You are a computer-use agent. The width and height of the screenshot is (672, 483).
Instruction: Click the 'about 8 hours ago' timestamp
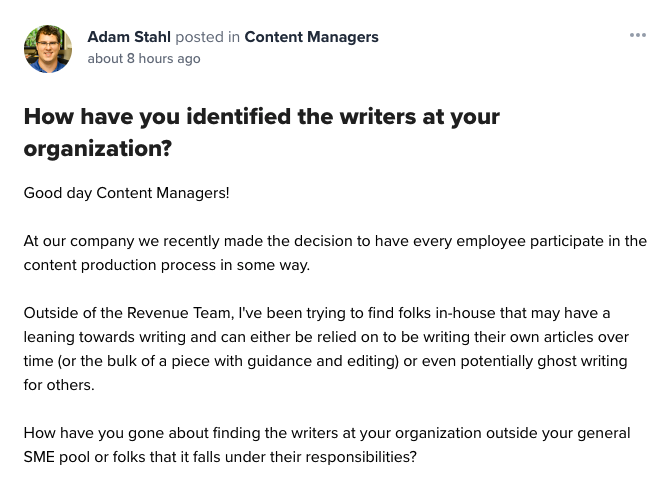point(144,59)
